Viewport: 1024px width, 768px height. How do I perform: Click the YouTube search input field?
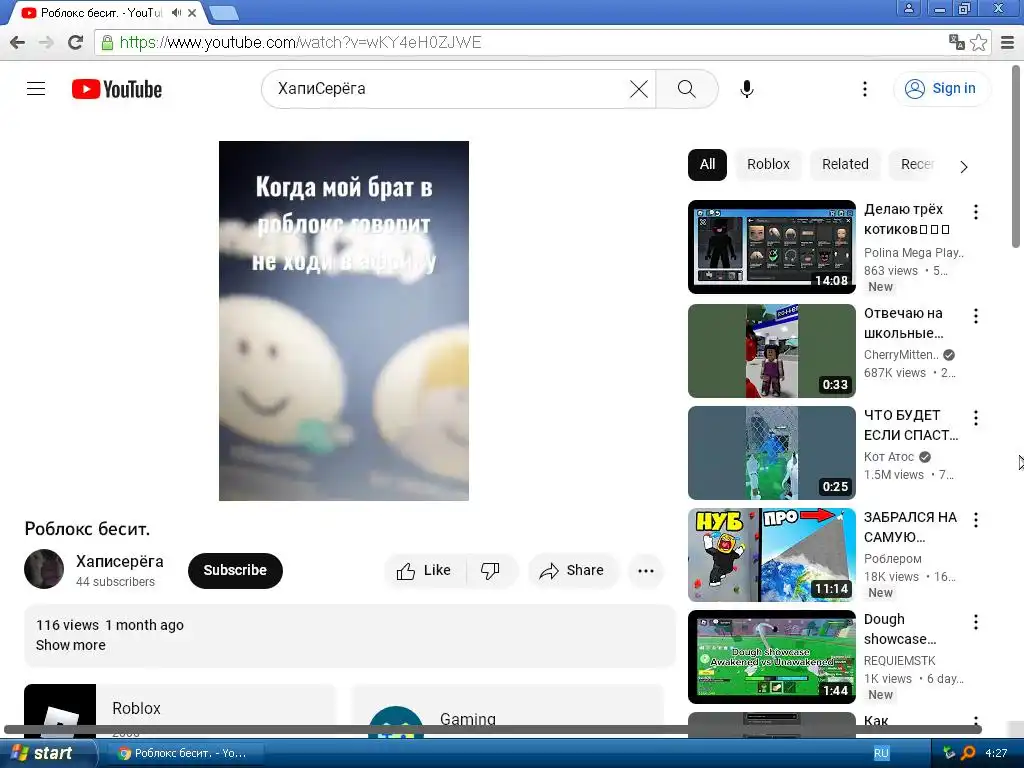coord(451,89)
